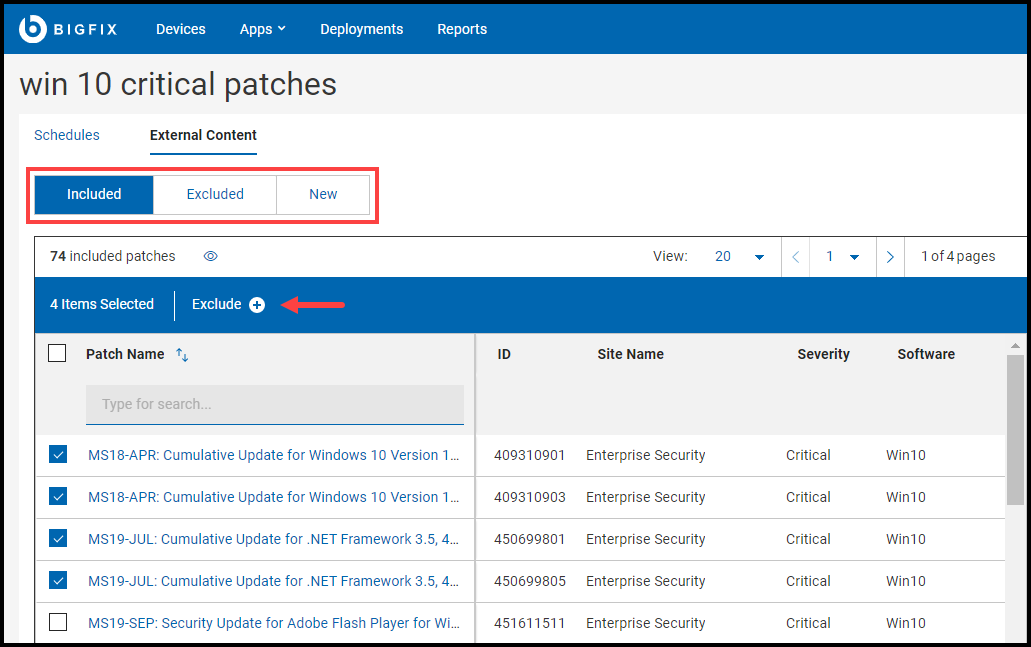Click the previous page chevron arrow
Viewport: 1031px width, 647px height.
(x=795, y=257)
